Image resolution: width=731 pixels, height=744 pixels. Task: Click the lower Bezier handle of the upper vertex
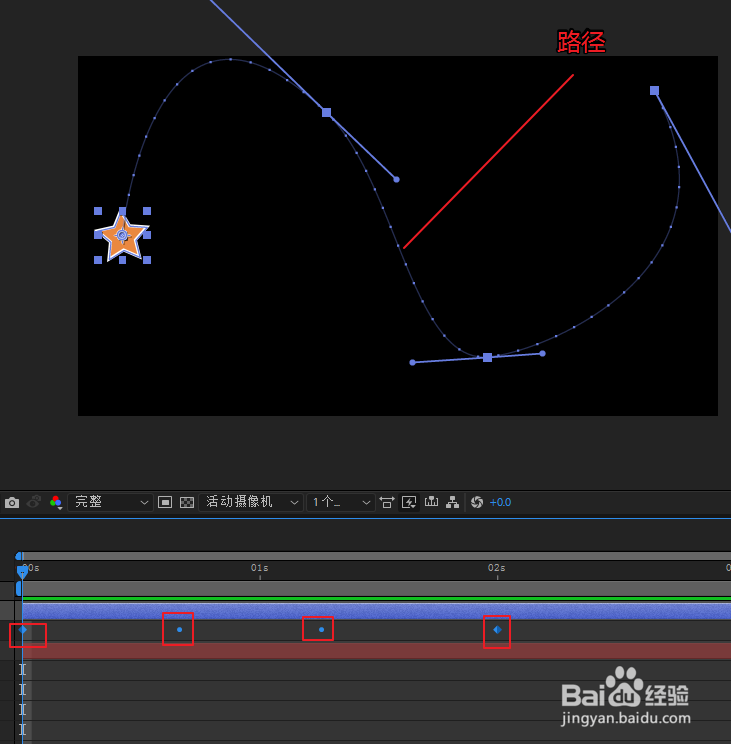(397, 179)
